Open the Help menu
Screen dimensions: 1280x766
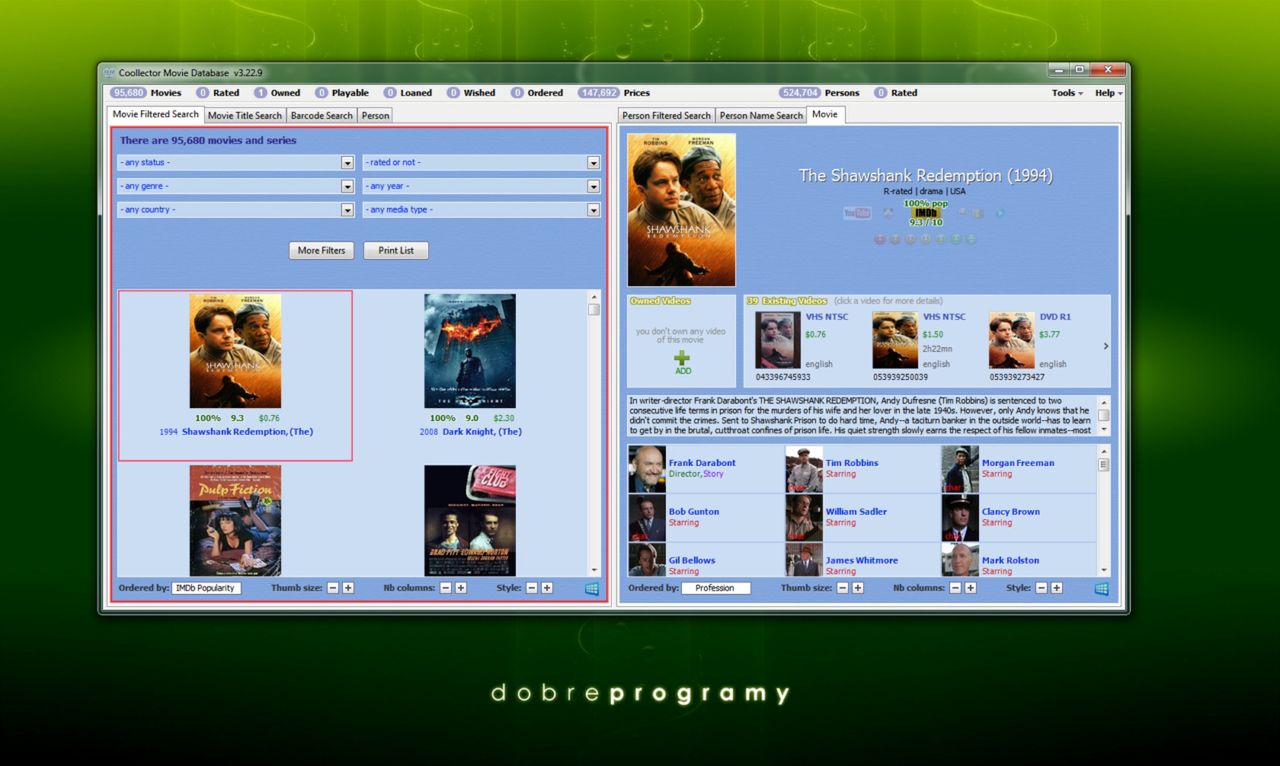point(1108,93)
